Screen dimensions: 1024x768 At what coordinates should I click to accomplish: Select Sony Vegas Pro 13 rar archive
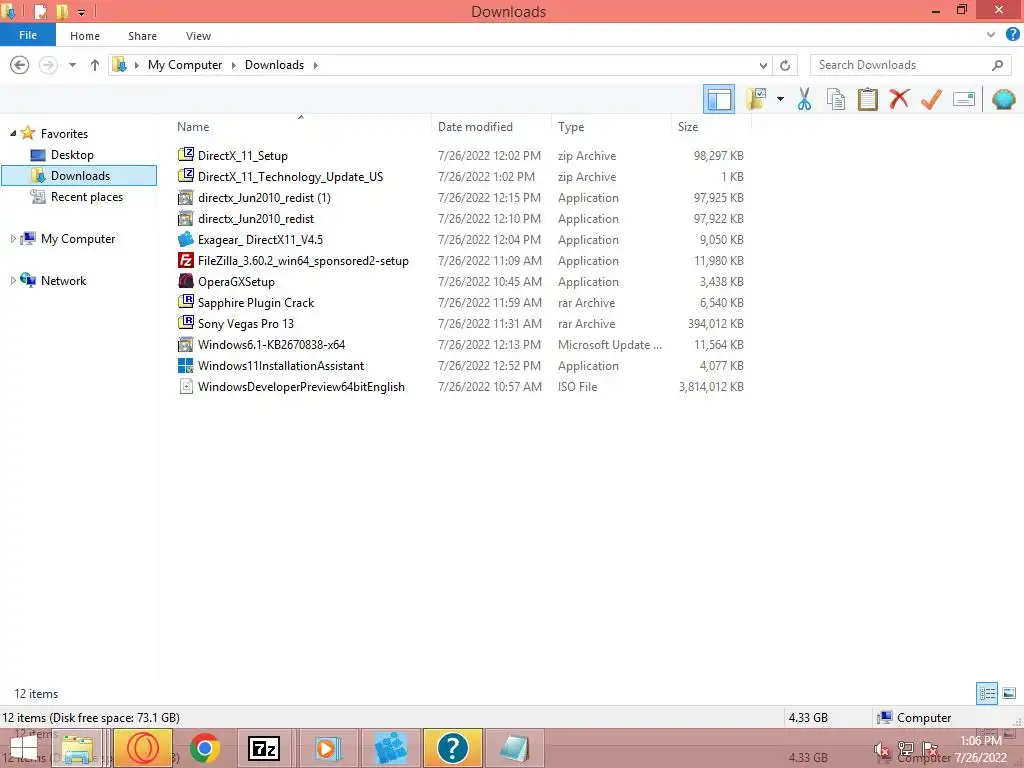point(246,323)
